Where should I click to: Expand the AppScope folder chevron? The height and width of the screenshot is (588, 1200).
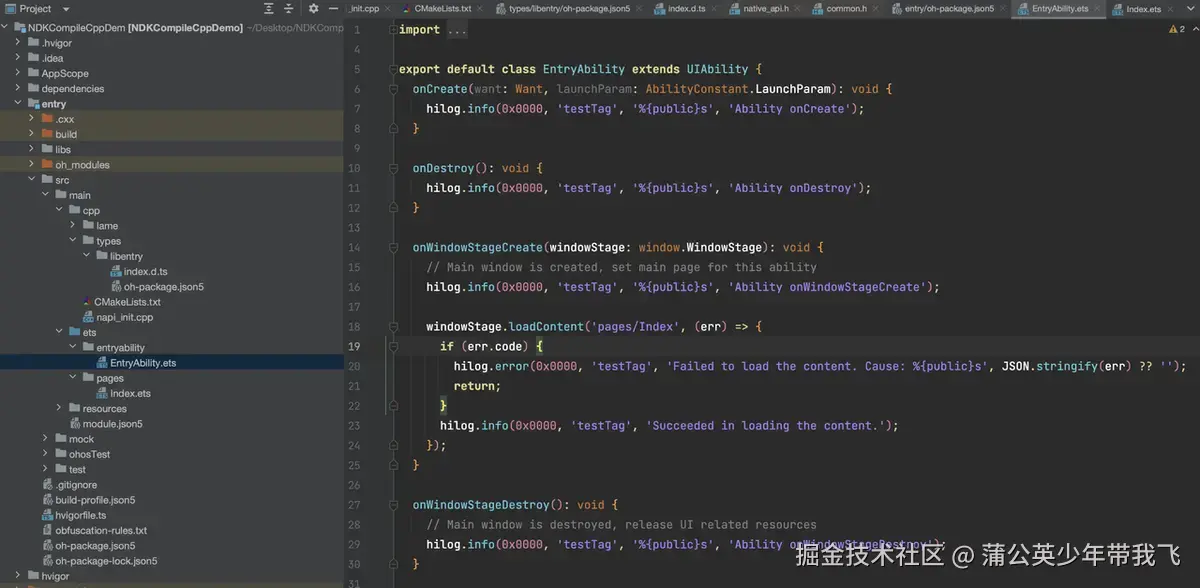point(19,73)
